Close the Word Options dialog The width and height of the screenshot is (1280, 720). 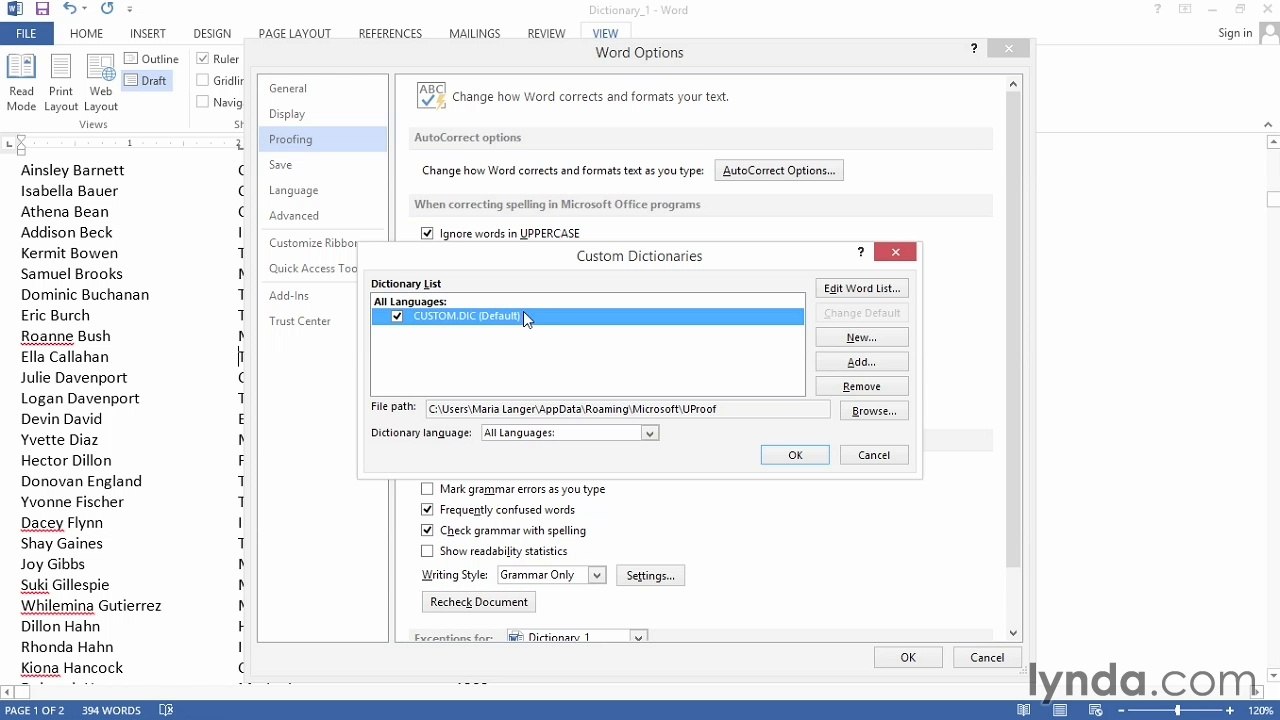coord(1008,49)
